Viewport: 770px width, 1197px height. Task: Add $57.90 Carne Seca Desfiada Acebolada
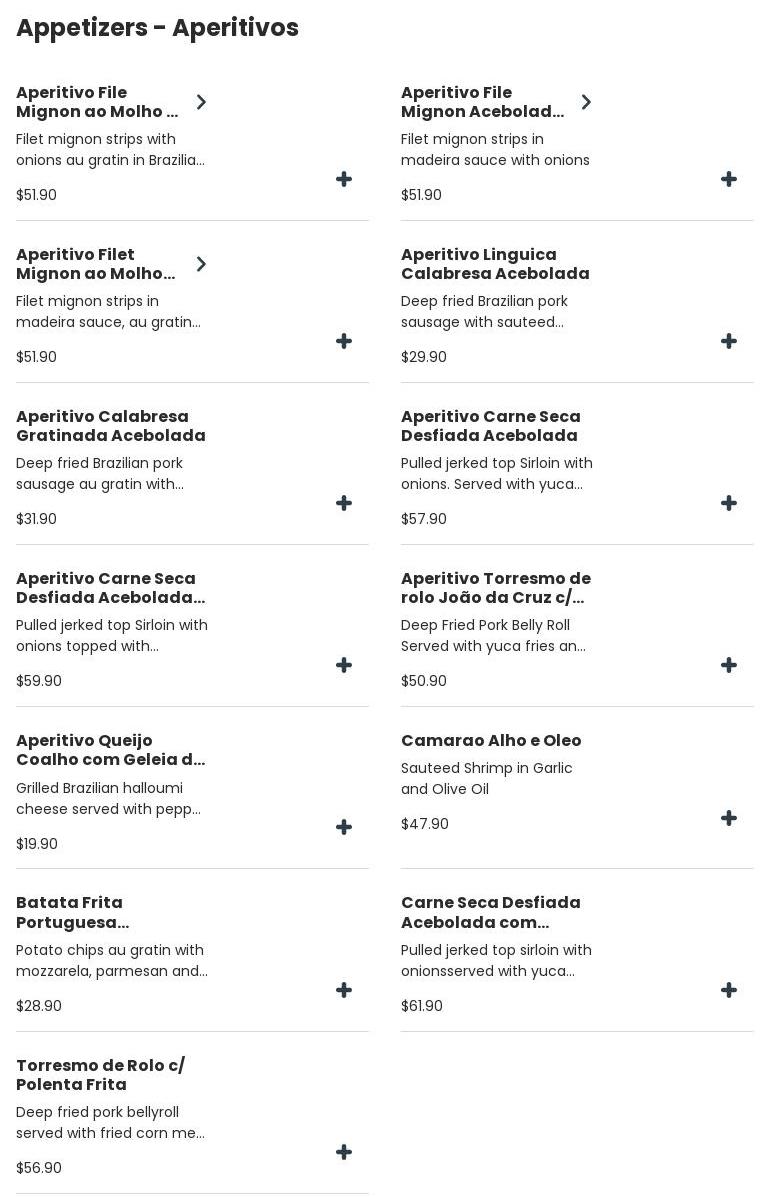pyautogui.click(x=729, y=504)
